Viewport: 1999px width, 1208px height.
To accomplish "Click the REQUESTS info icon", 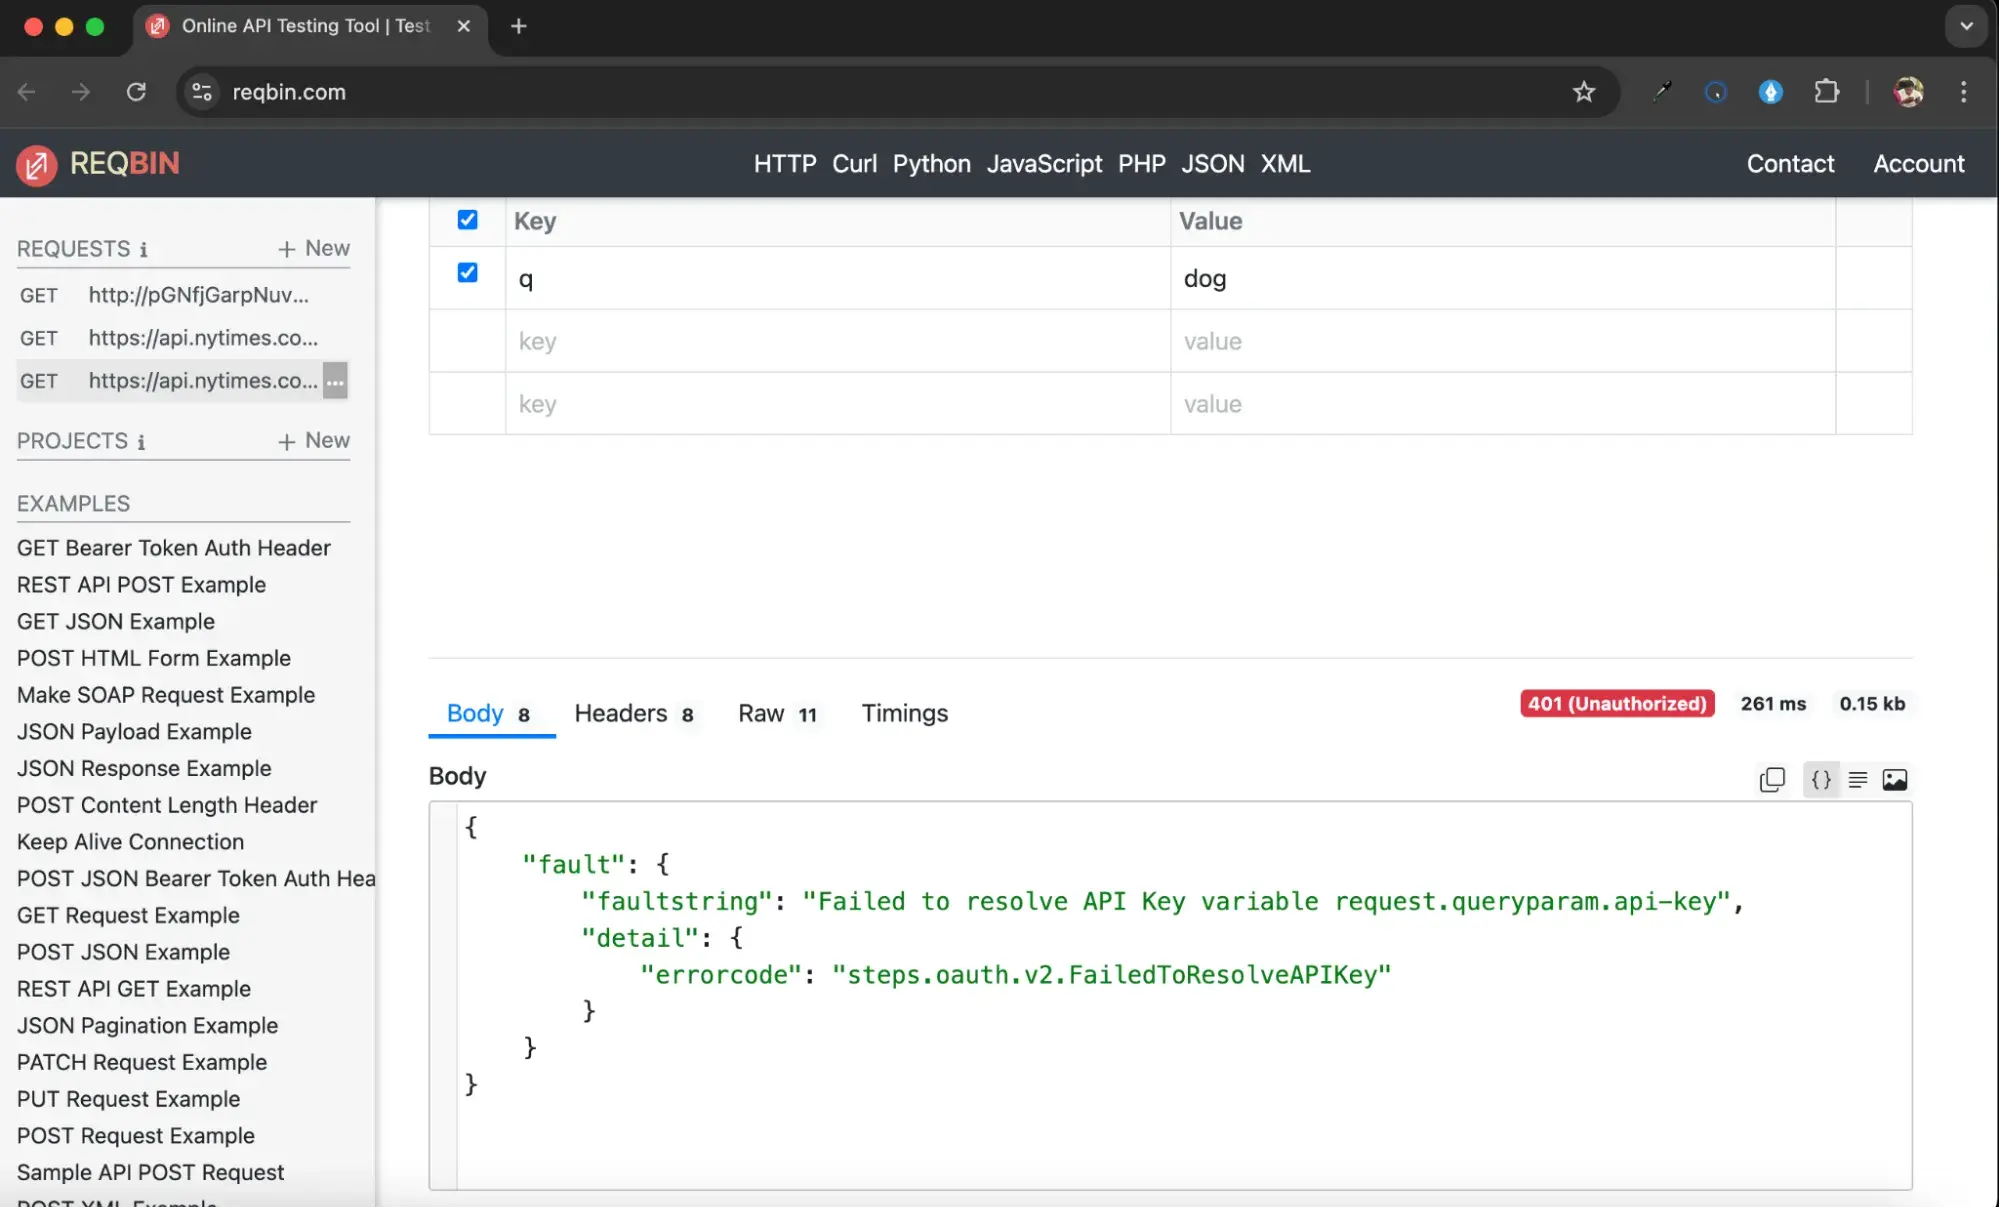I will point(143,250).
